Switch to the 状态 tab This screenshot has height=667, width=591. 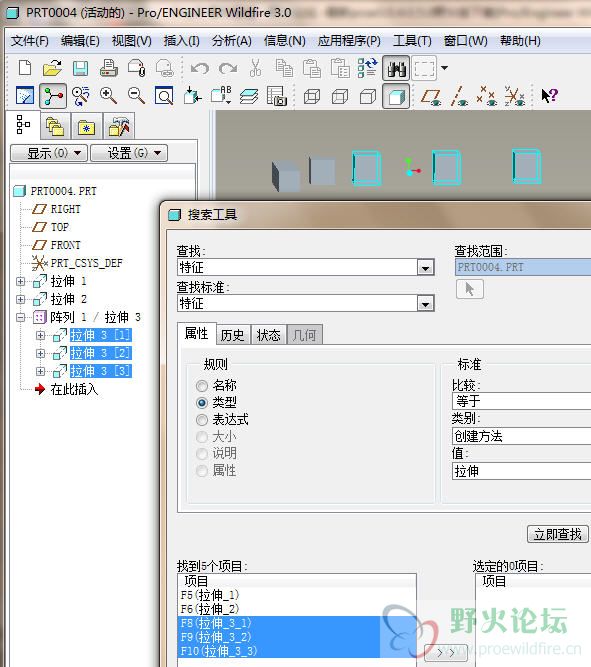pos(269,335)
